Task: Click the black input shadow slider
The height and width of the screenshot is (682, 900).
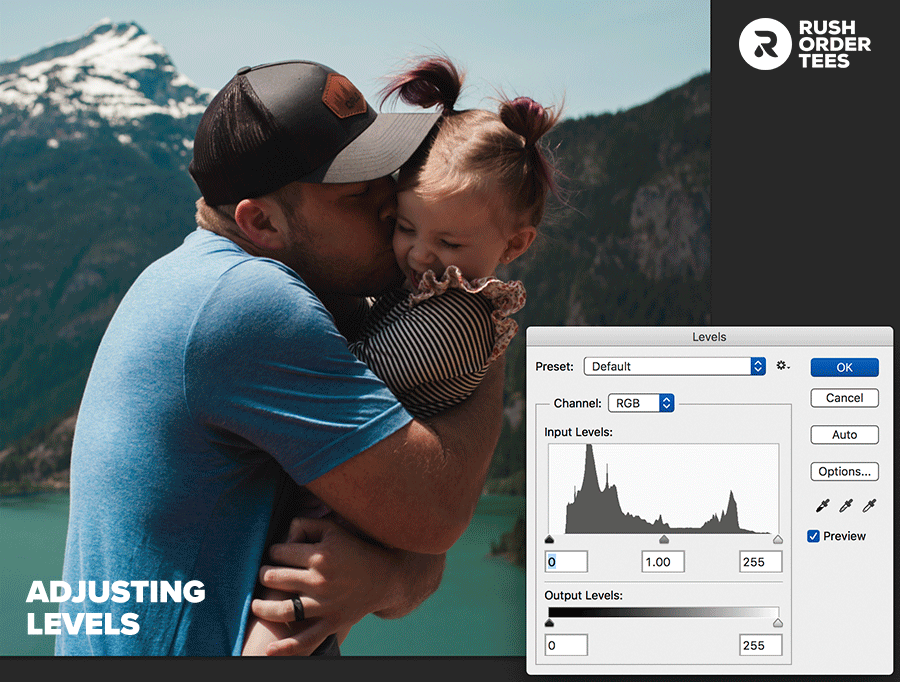Action: (x=549, y=538)
